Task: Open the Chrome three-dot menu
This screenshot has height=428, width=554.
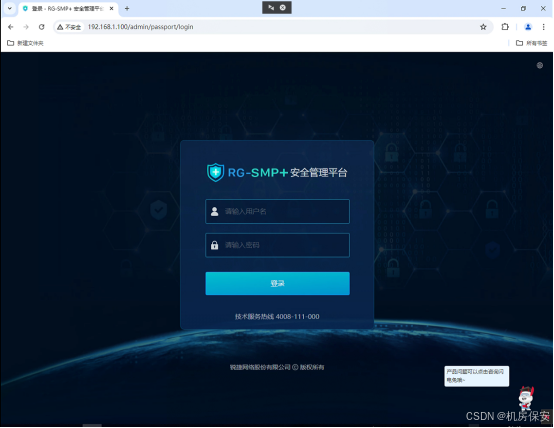Action: tap(543, 27)
